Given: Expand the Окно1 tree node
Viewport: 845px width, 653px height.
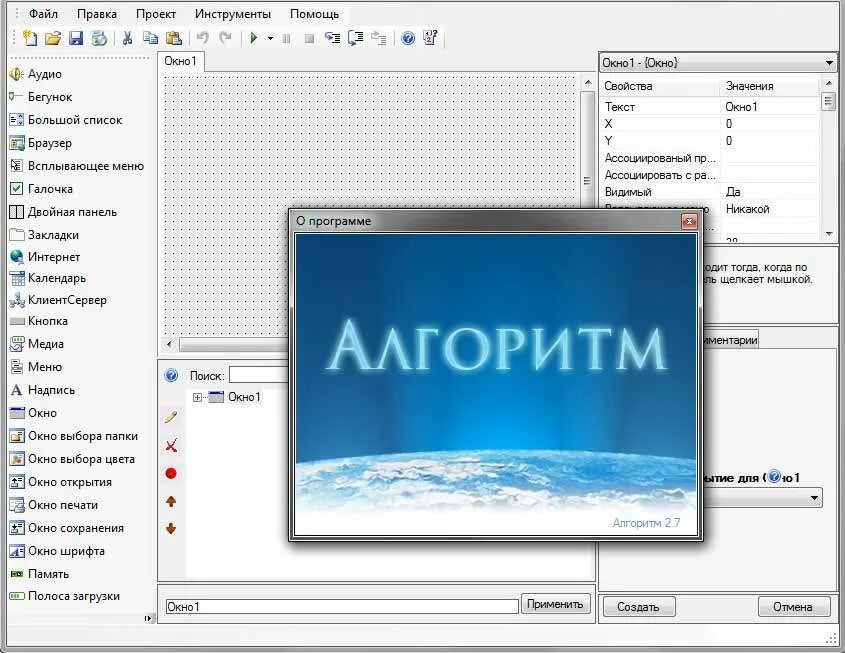Looking at the screenshot, I should point(197,398).
